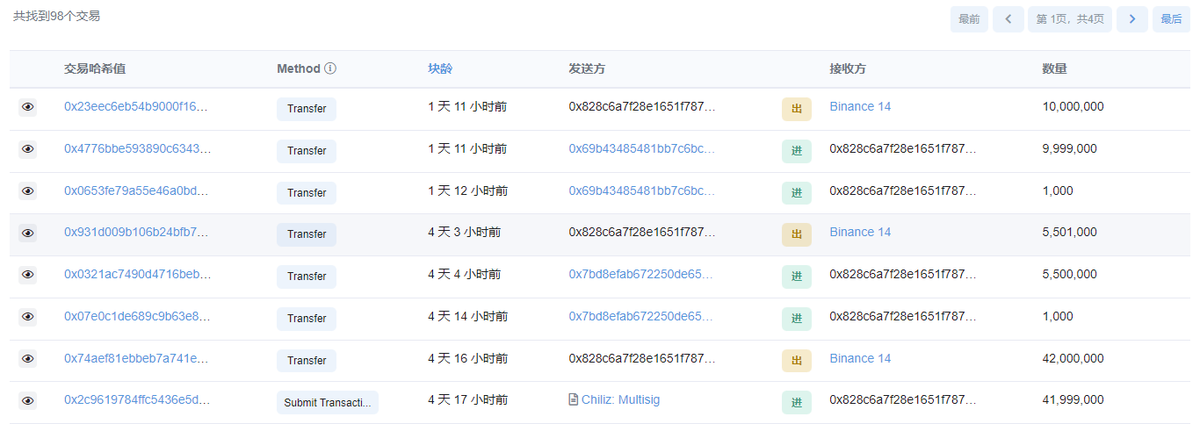Click the 共找到98个交易 result count text
Viewport: 1200px width, 424px height.
pyautogui.click(x=56, y=16)
